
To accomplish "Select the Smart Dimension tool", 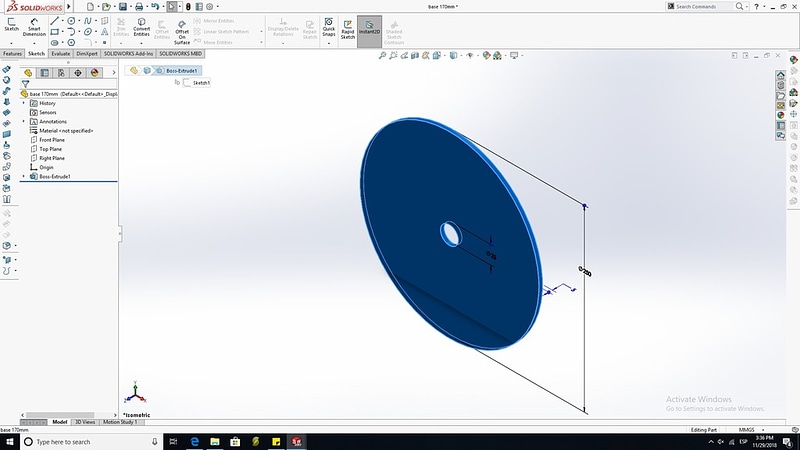I will (x=34, y=27).
